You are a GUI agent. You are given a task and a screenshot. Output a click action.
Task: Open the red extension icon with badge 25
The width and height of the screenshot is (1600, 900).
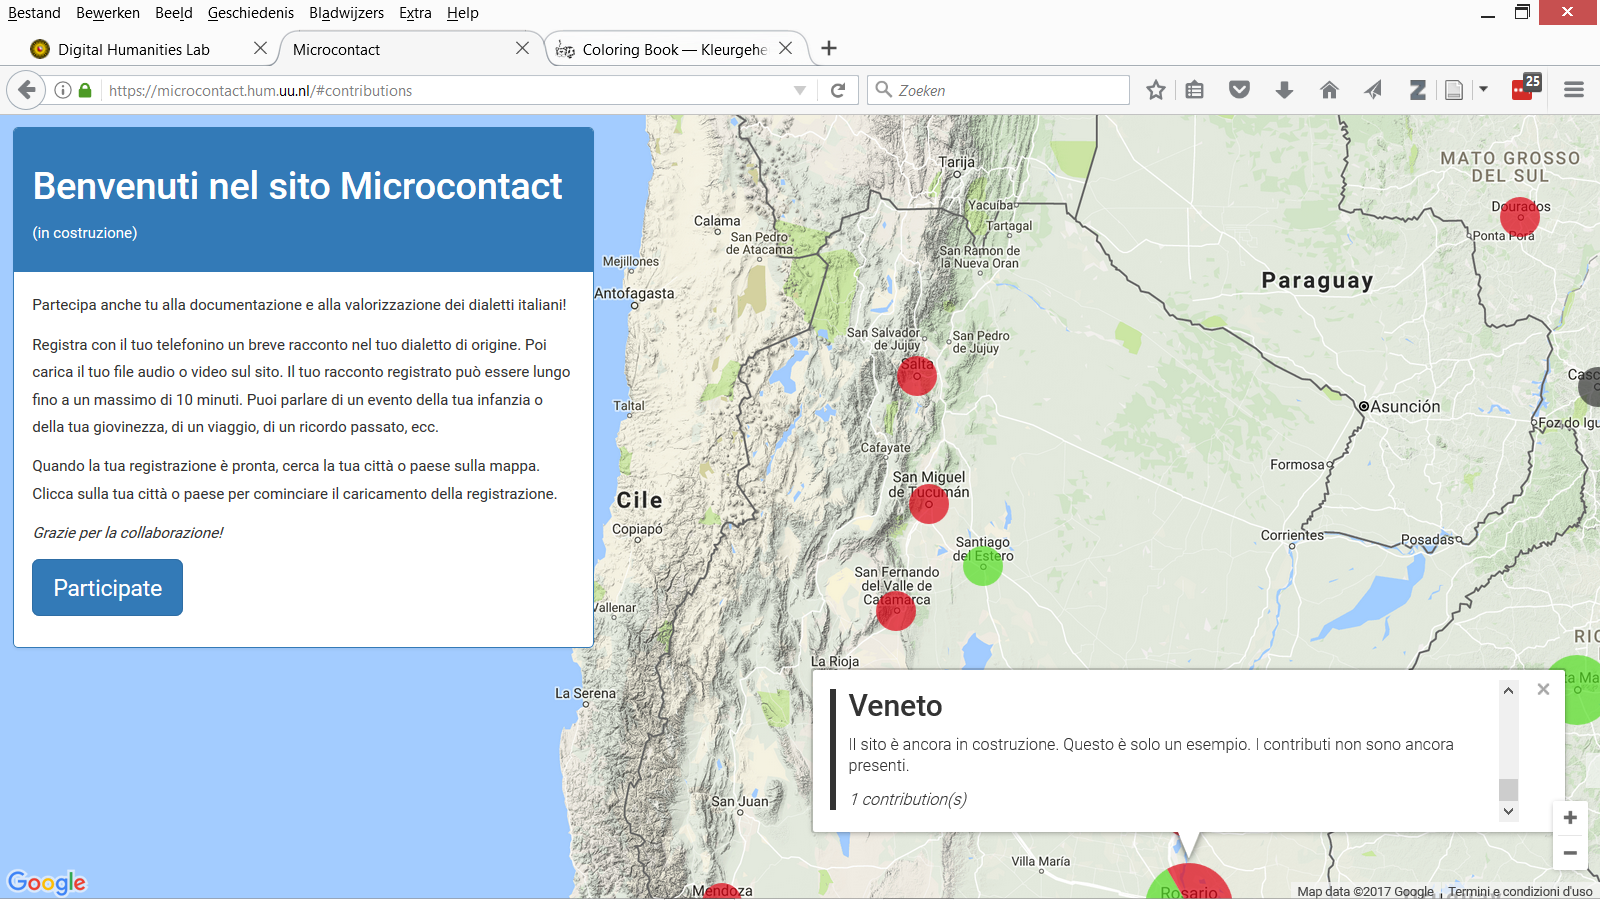point(1526,87)
